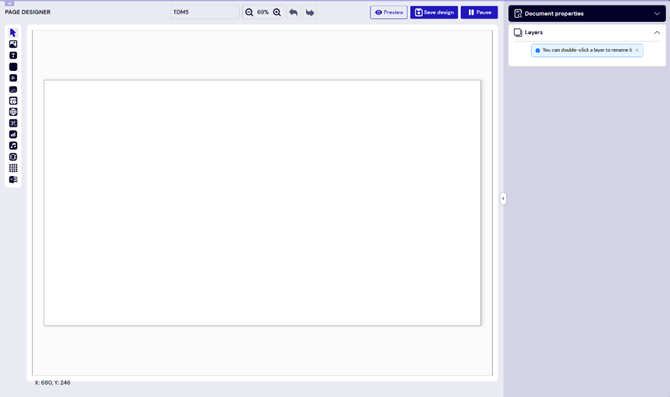This screenshot has height=397, width=670.
Task: Select the bar chart tool
Action: pyautogui.click(x=13, y=135)
